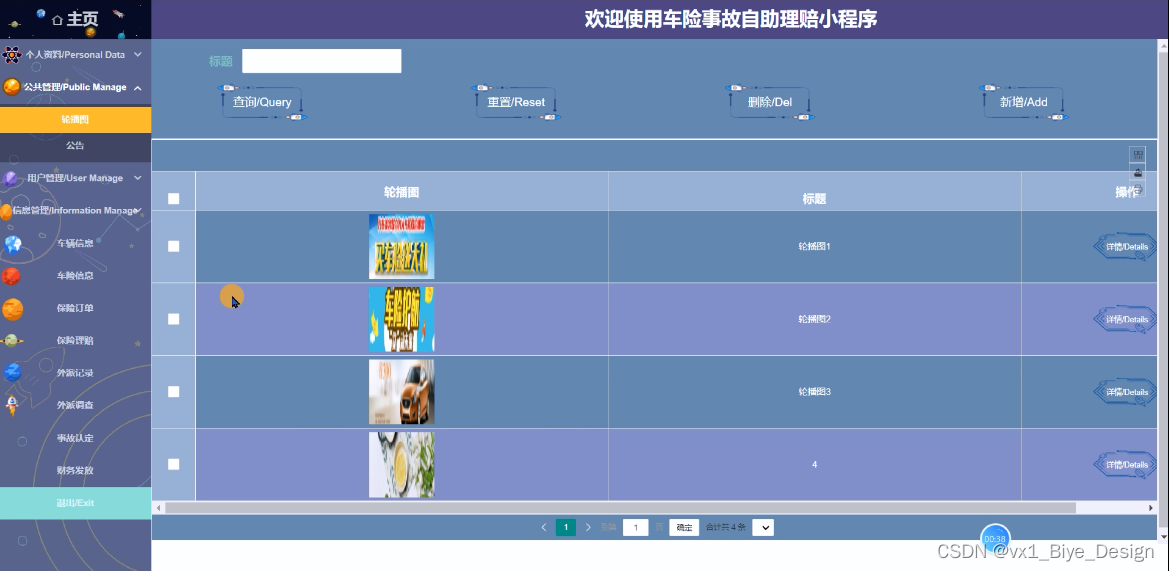Click the 详情/Details button for 轮播图3
Viewport: 1169px width, 571px height.
tap(1126, 392)
